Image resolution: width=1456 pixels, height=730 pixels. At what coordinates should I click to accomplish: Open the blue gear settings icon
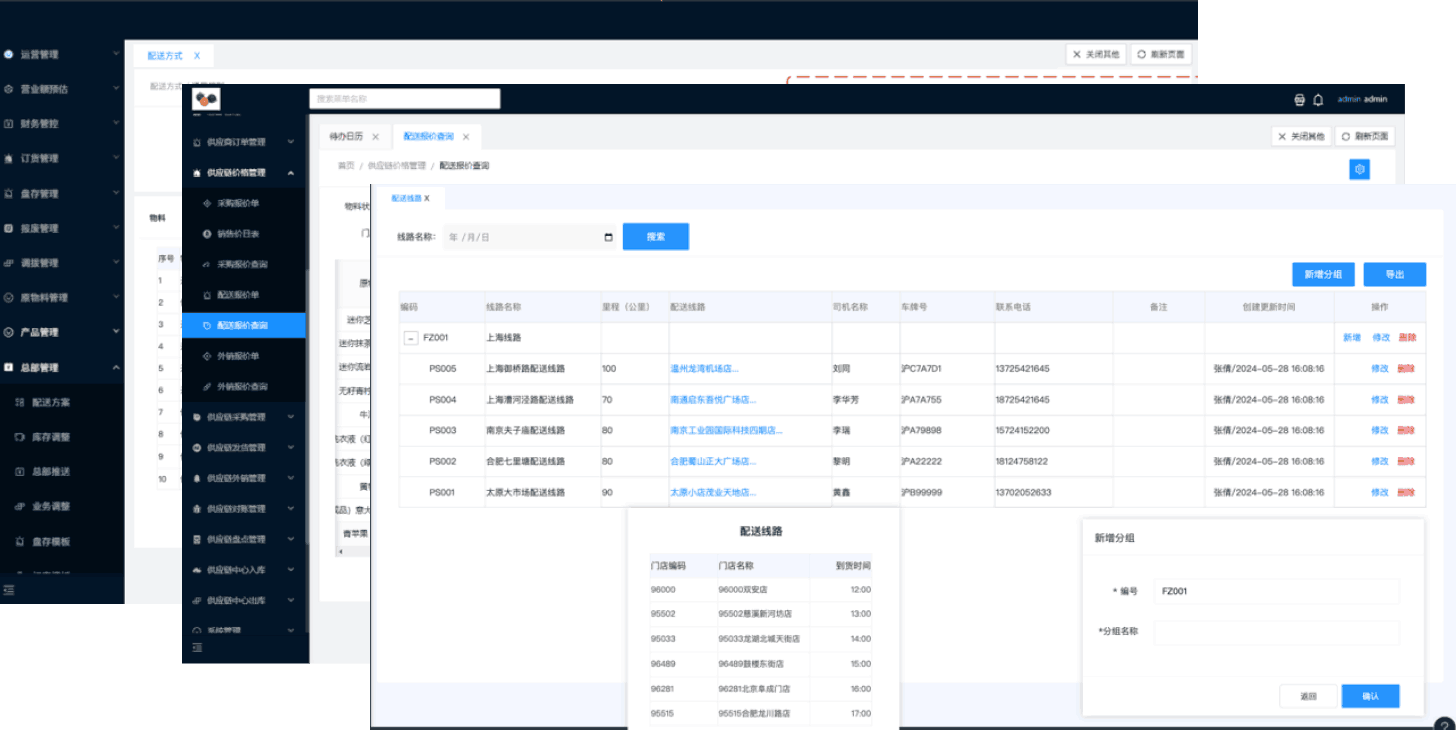click(x=1359, y=170)
